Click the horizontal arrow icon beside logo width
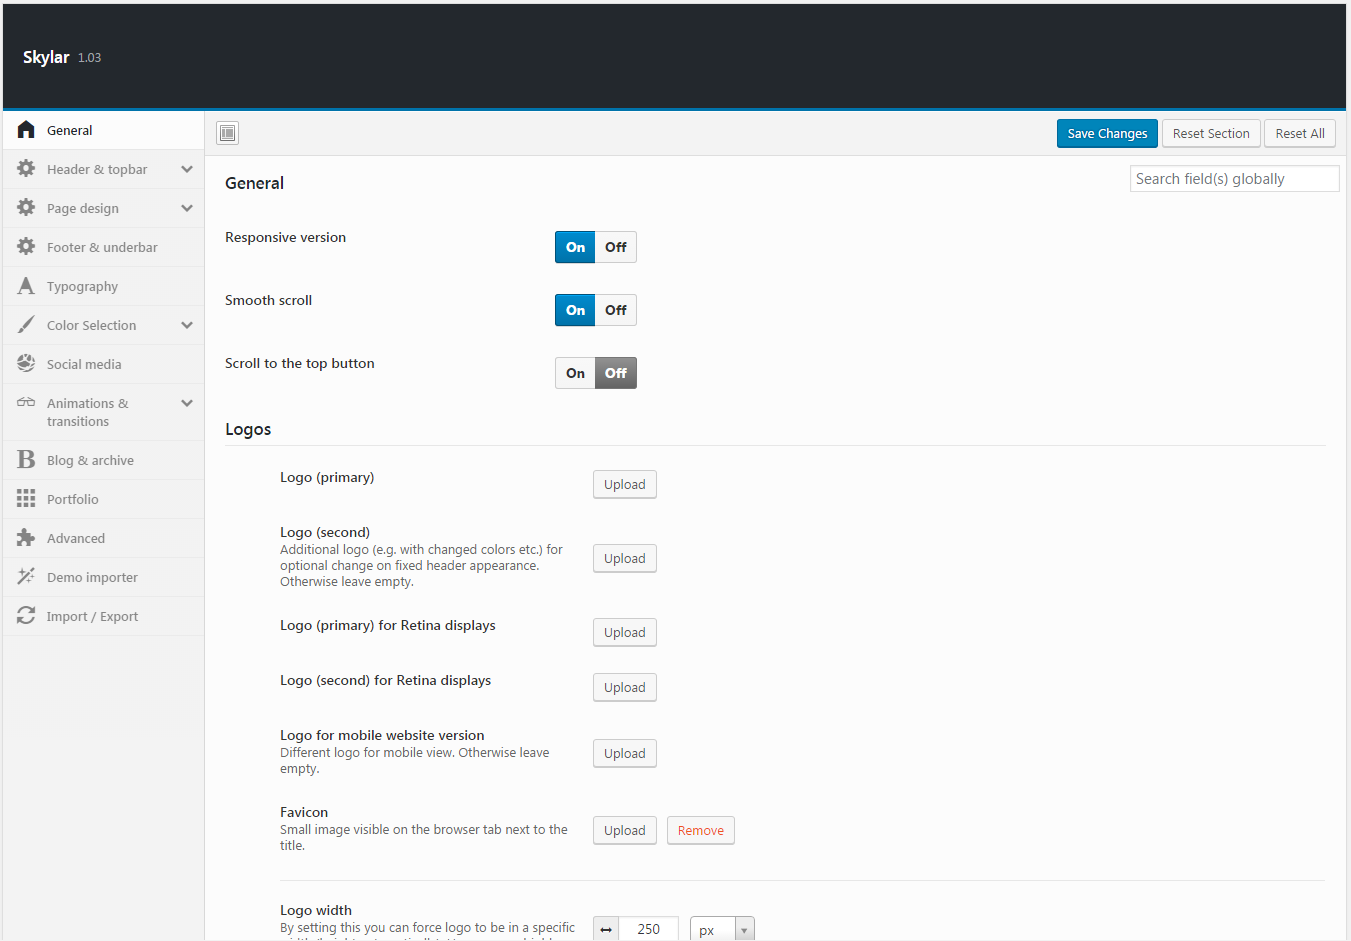Image resolution: width=1351 pixels, height=941 pixels. tap(606, 930)
